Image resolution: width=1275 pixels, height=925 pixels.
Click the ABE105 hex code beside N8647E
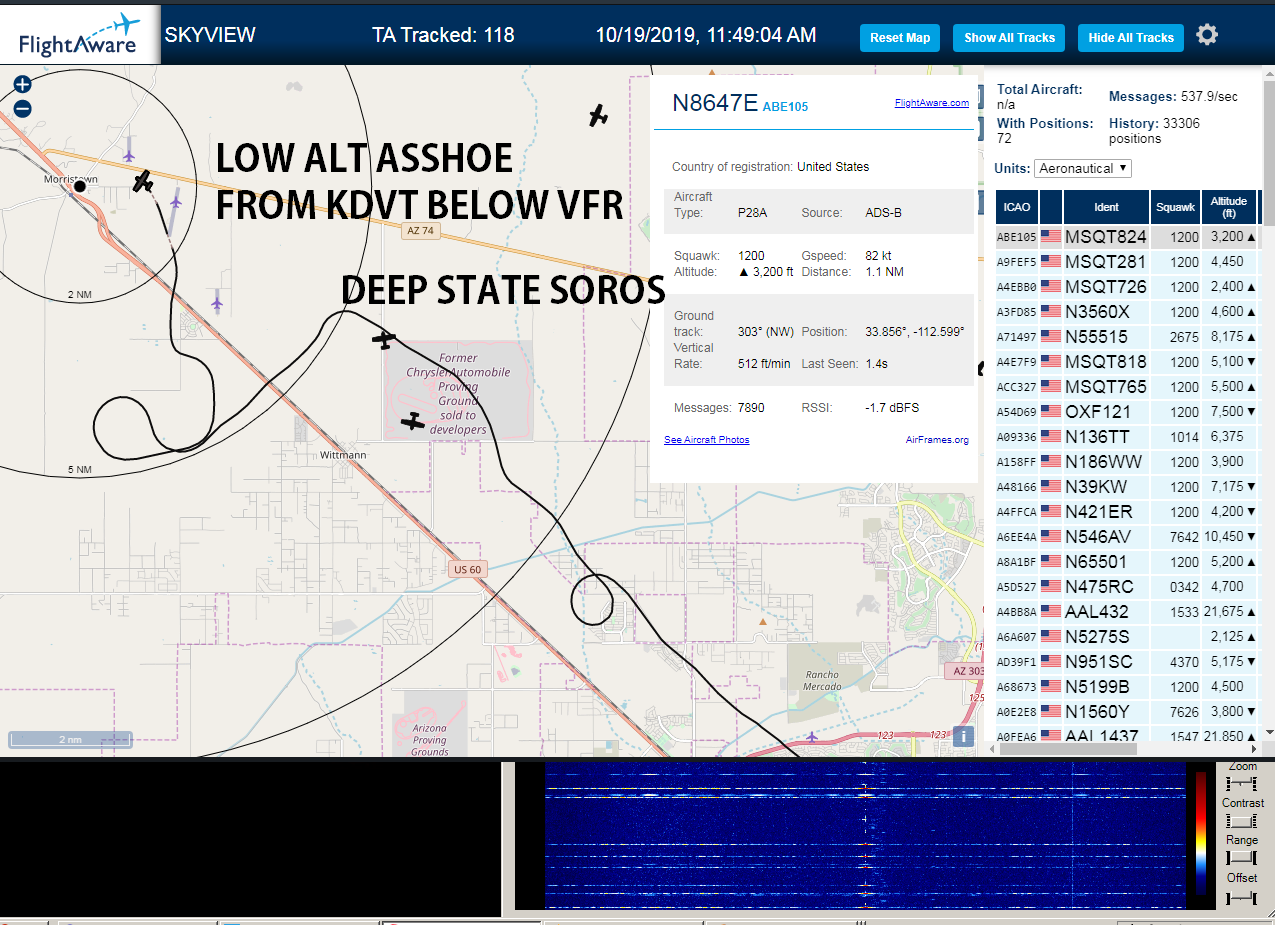point(786,106)
